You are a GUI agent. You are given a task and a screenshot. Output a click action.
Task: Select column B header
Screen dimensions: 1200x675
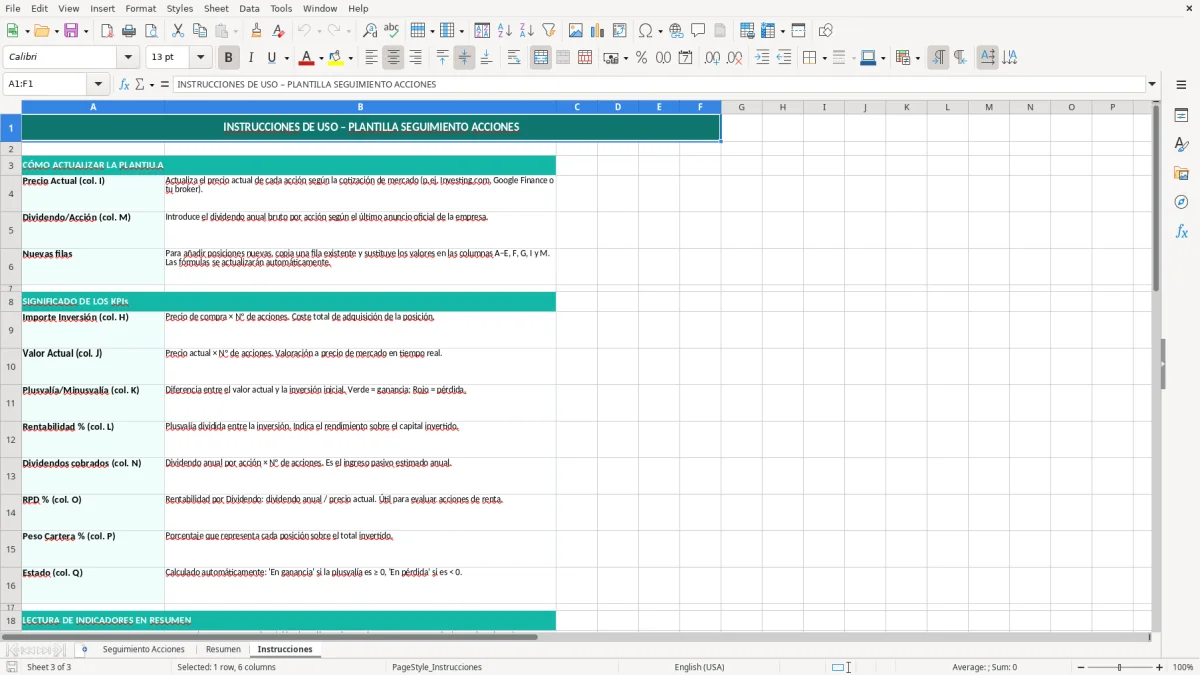360,107
